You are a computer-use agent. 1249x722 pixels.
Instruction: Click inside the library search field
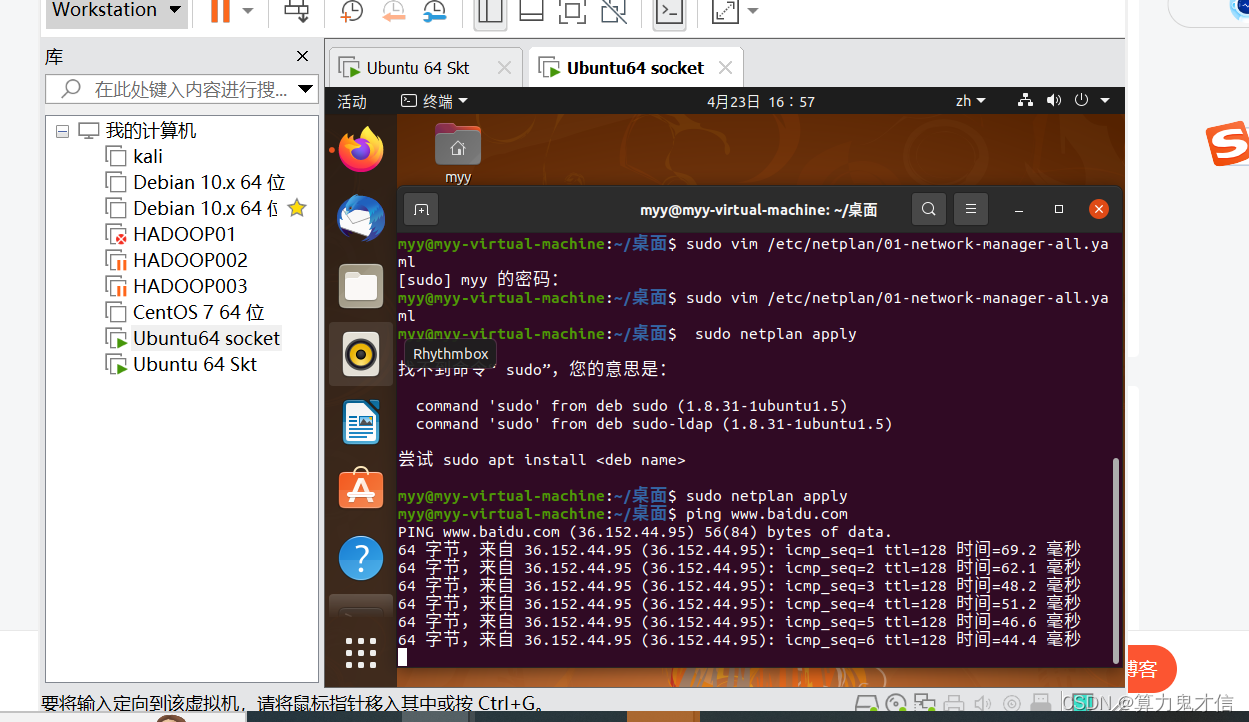tap(180, 89)
